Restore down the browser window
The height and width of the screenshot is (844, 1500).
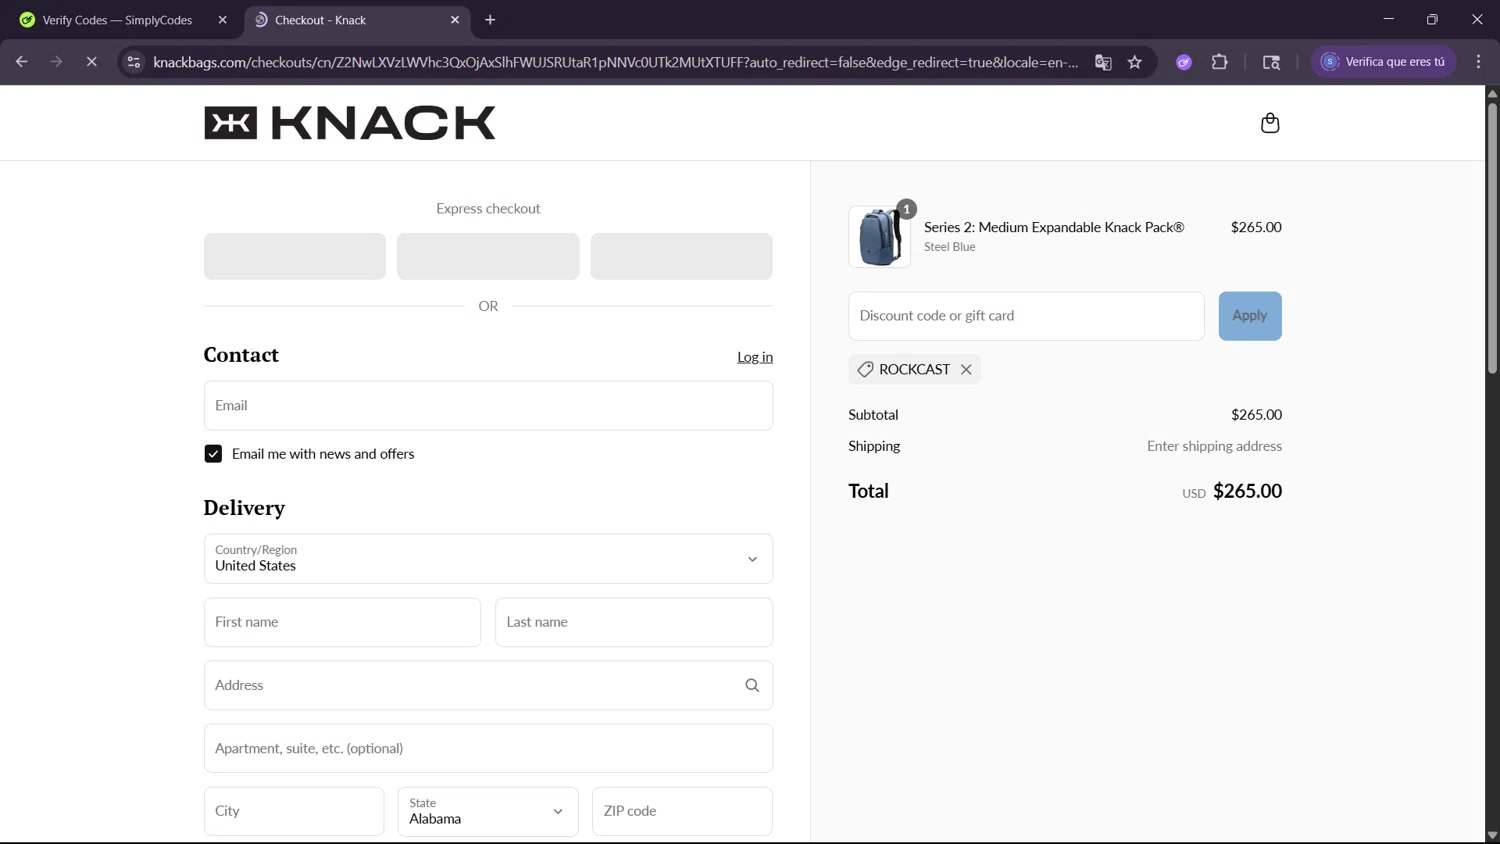1432,19
